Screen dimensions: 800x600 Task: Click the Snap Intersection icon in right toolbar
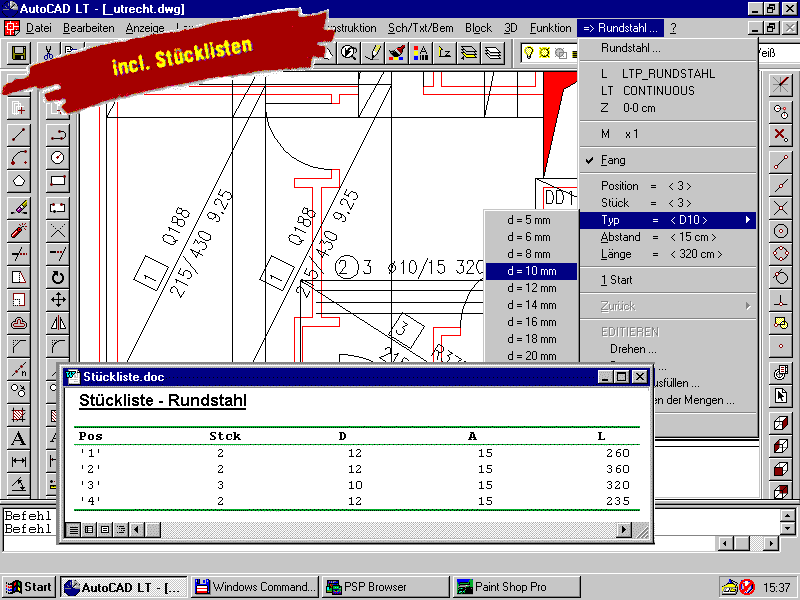(781, 208)
